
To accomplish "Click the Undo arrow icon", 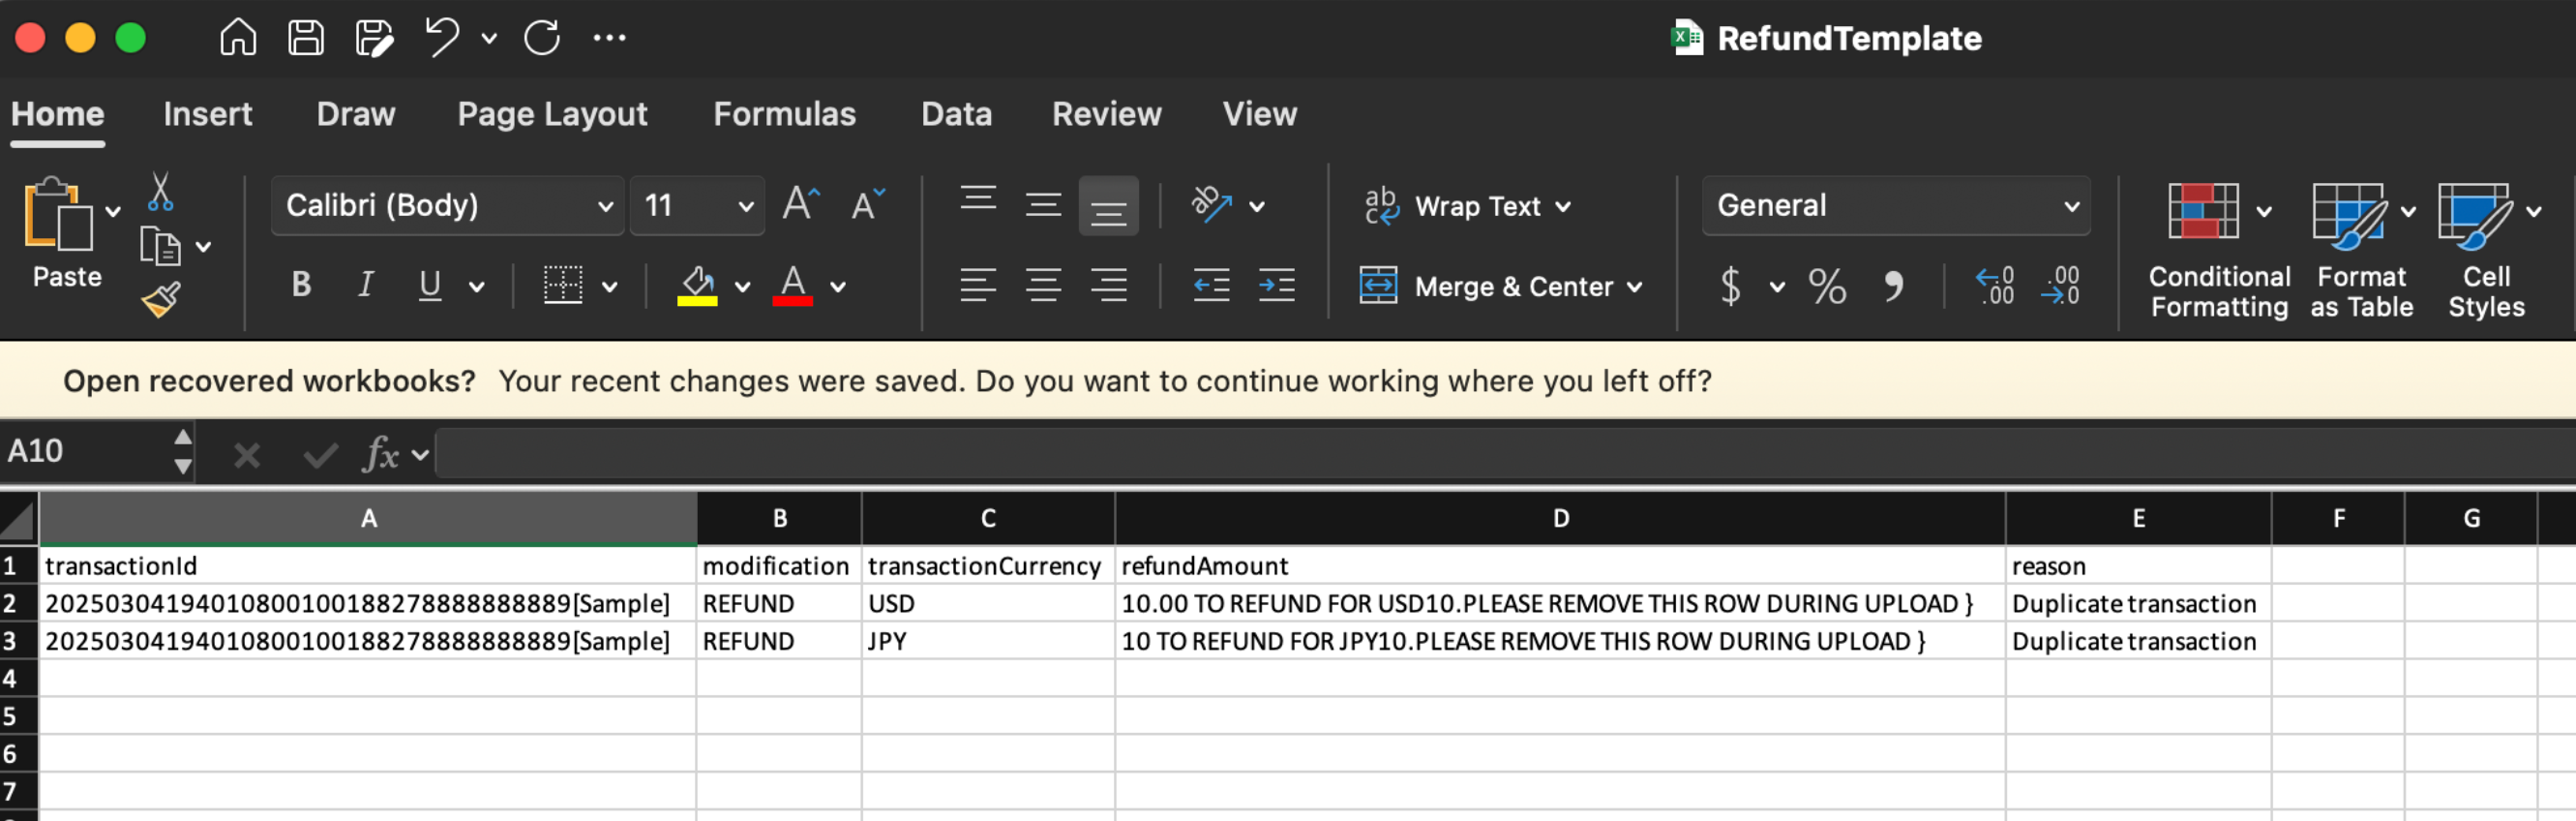I will (x=441, y=38).
